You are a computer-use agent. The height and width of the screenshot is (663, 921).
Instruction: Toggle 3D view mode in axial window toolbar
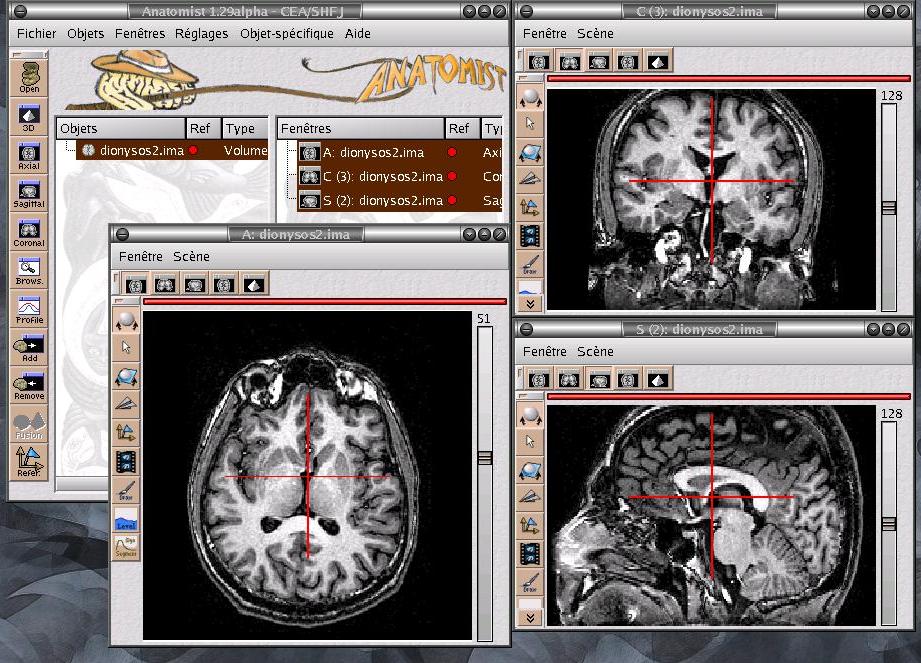point(254,285)
